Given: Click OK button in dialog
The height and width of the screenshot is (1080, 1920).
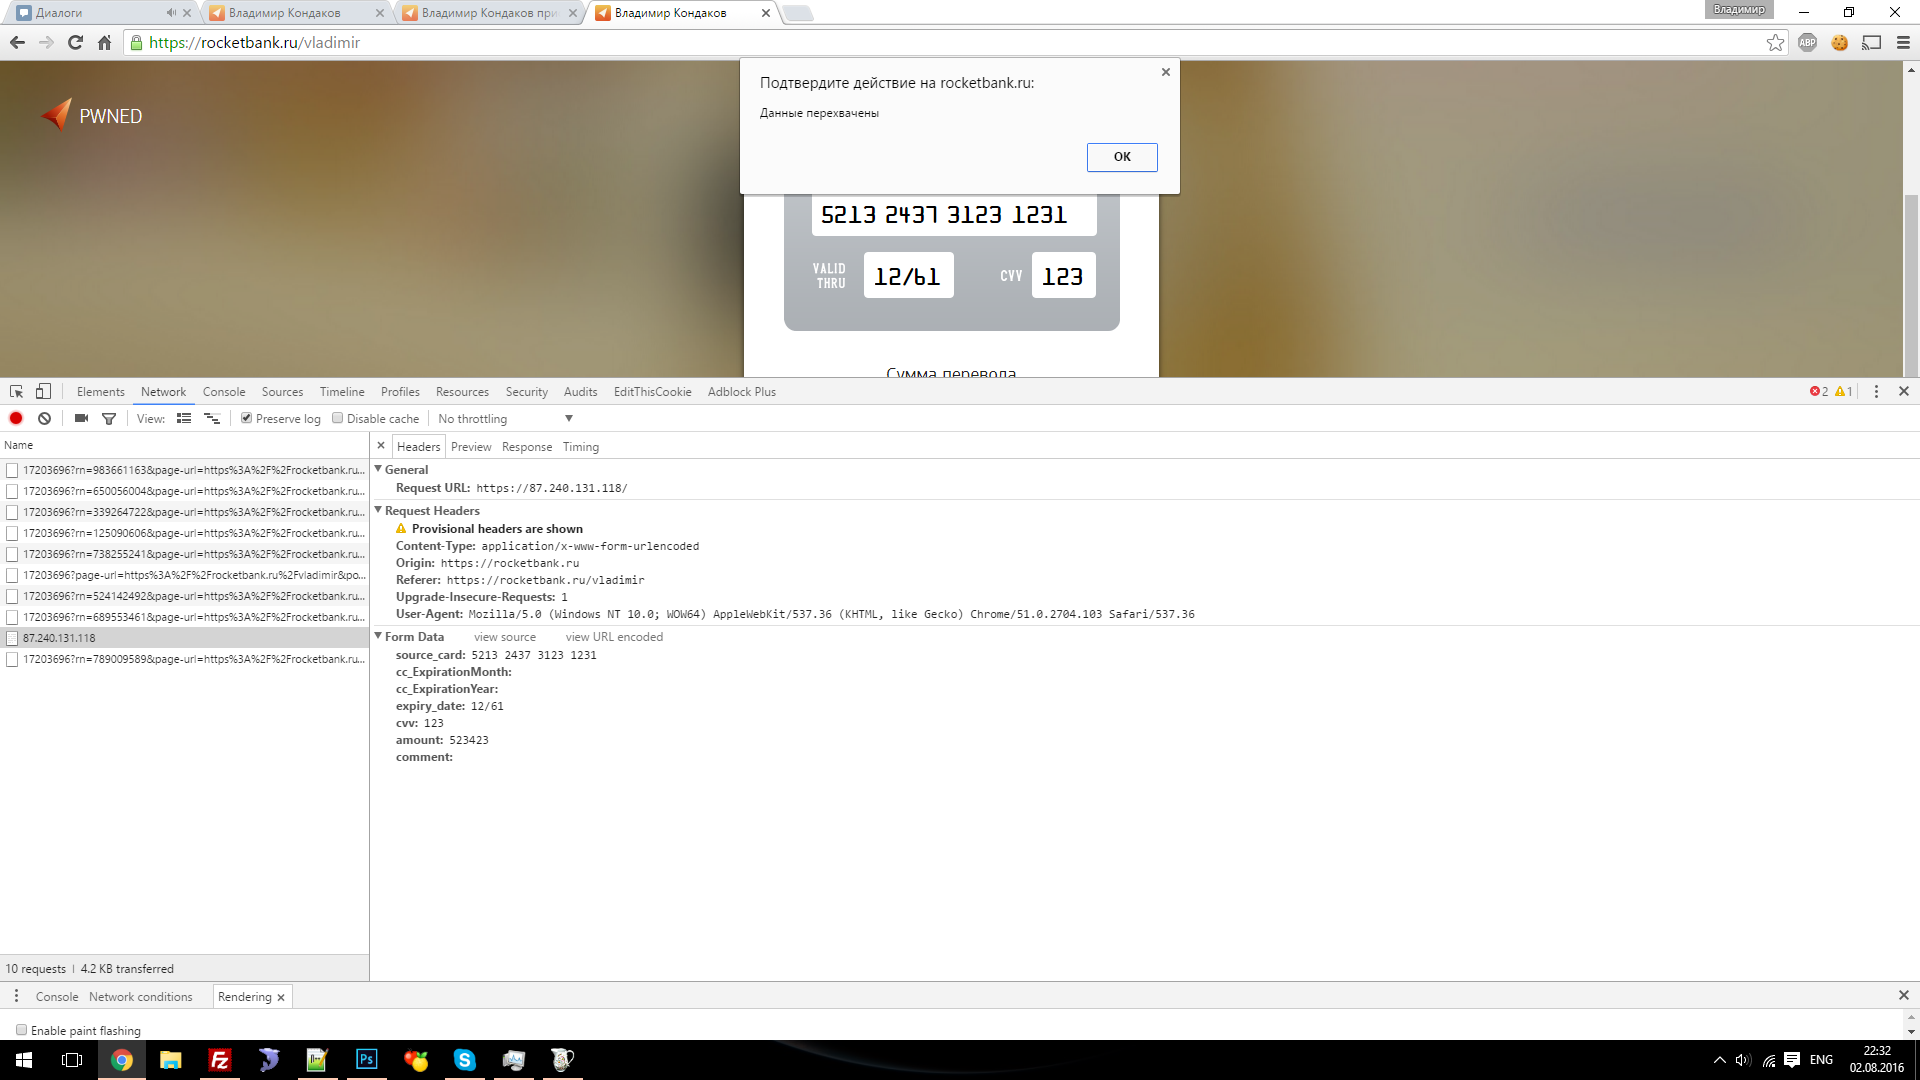Looking at the screenshot, I should tap(1120, 157).
